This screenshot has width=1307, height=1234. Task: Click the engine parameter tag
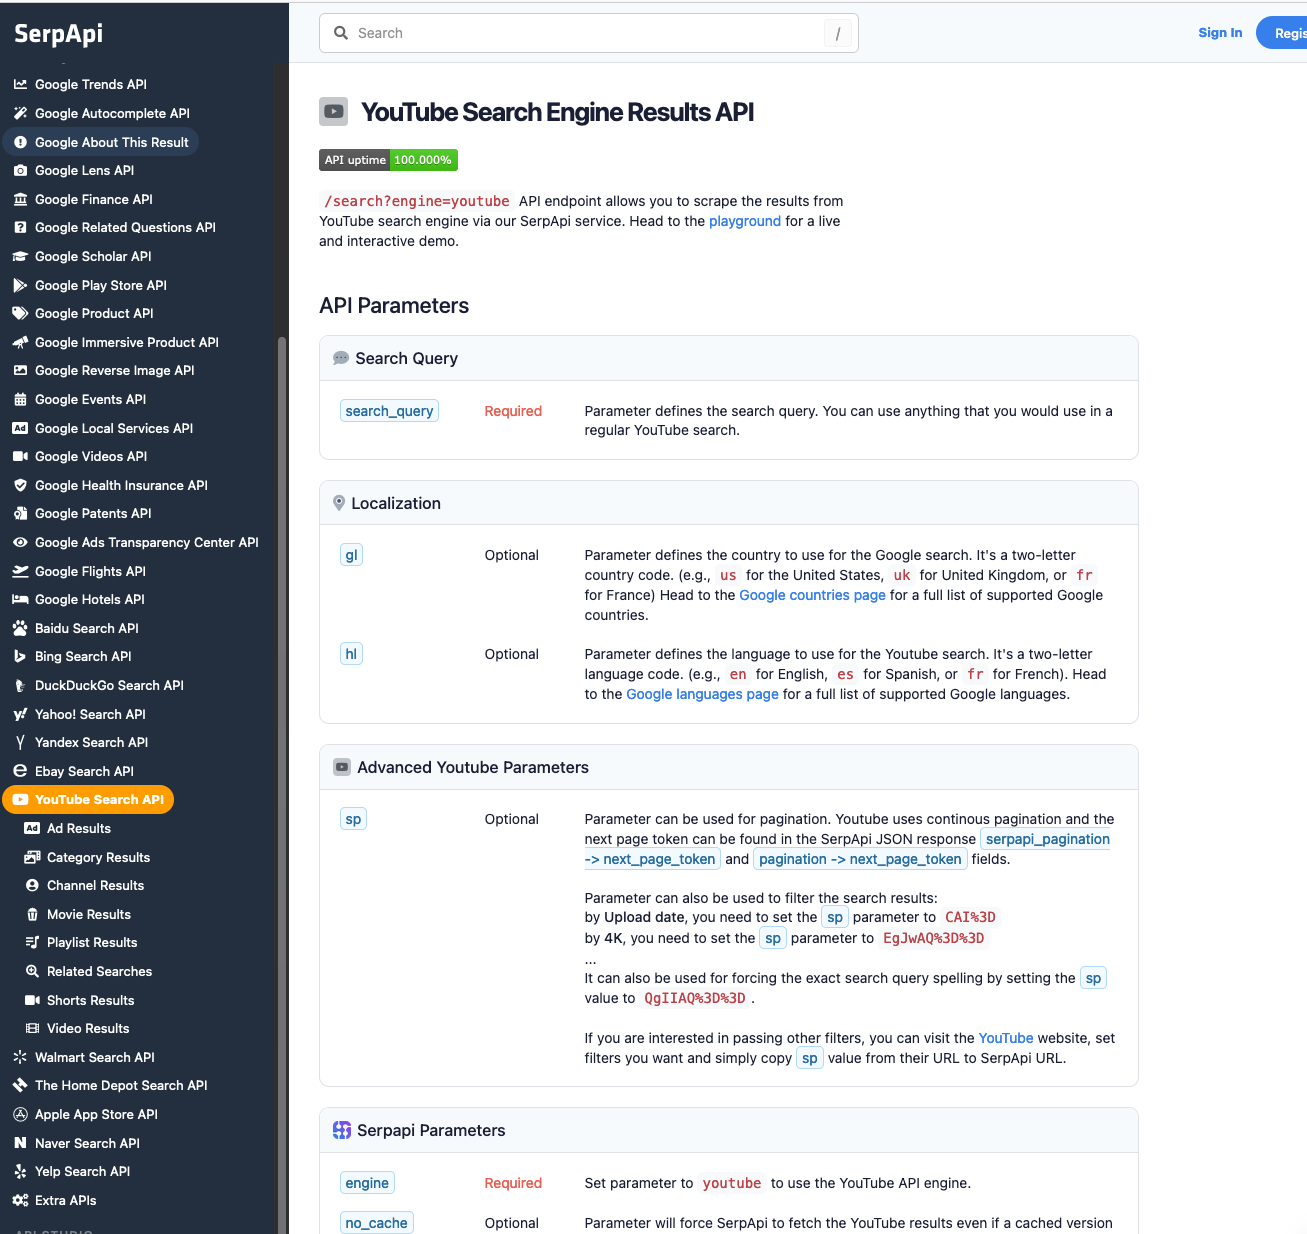[367, 1183]
